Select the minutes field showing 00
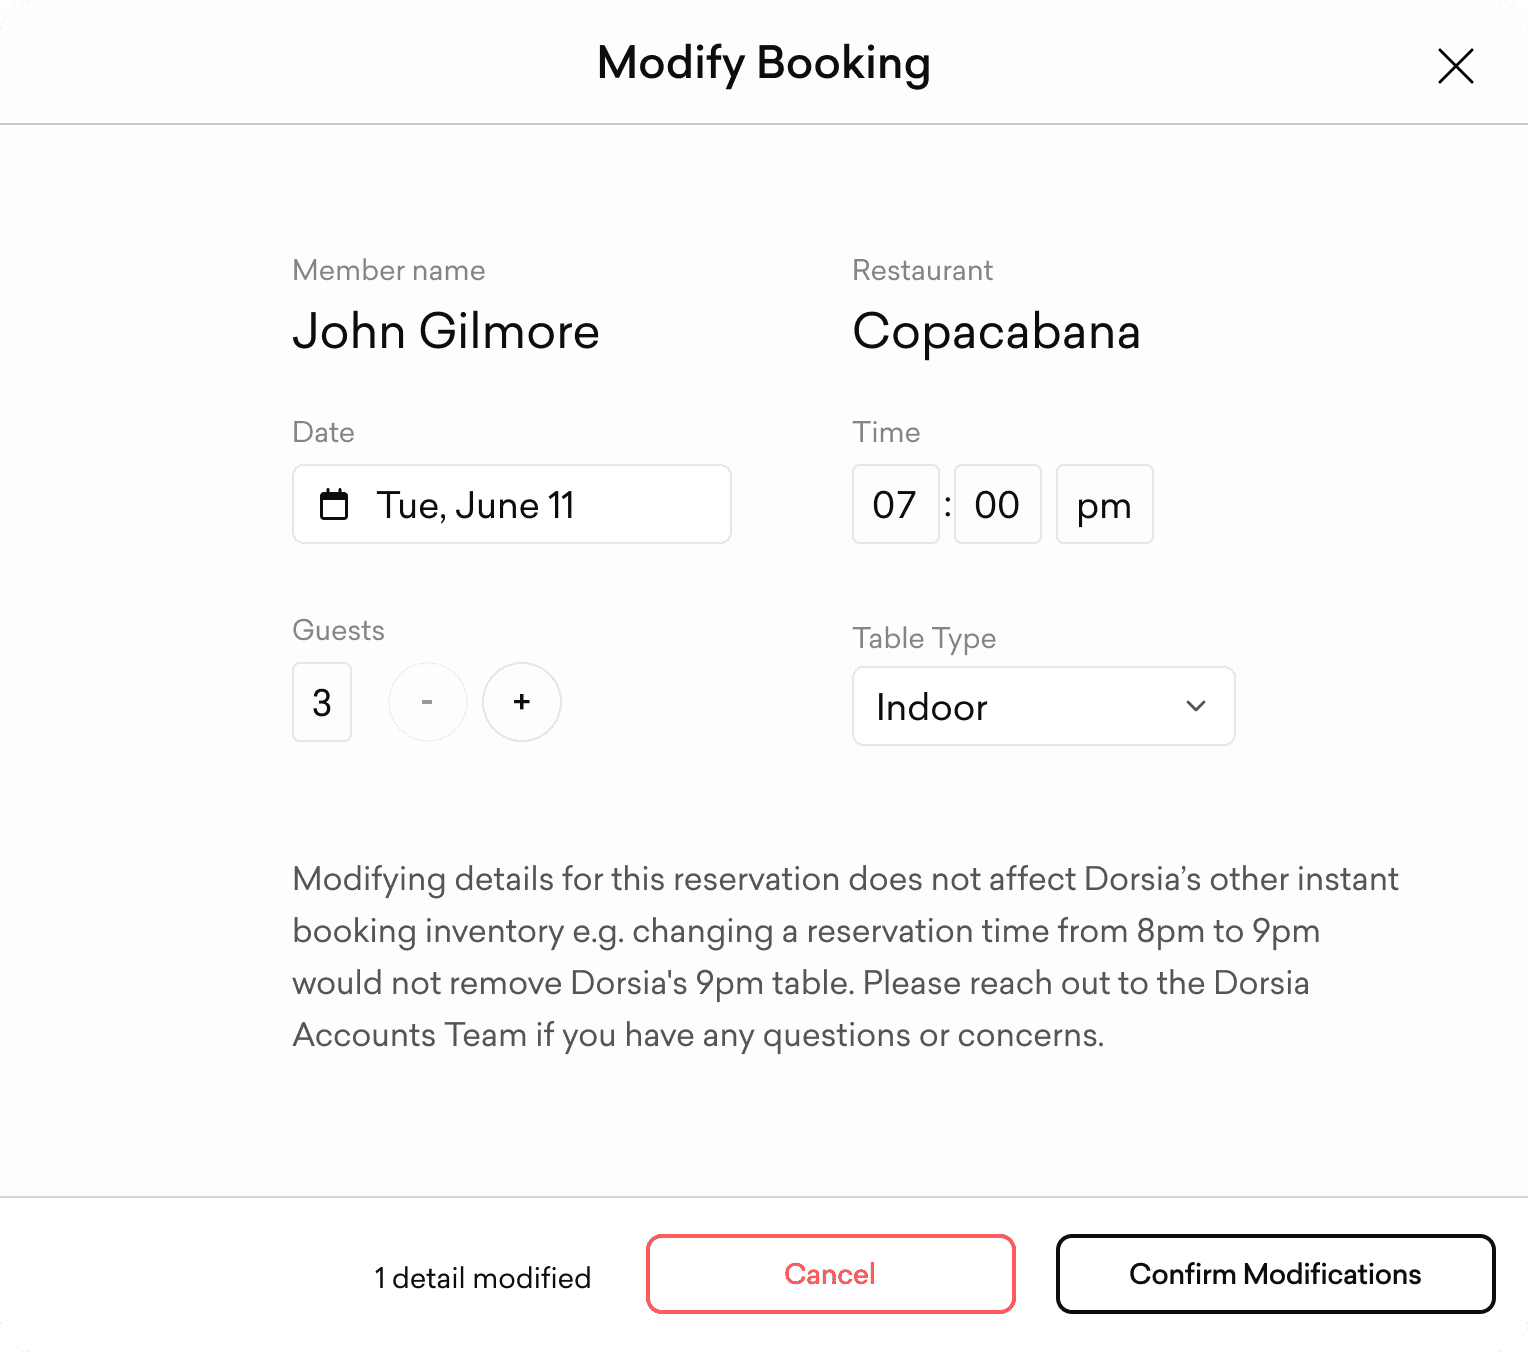1528x1352 pixels. 997,505
